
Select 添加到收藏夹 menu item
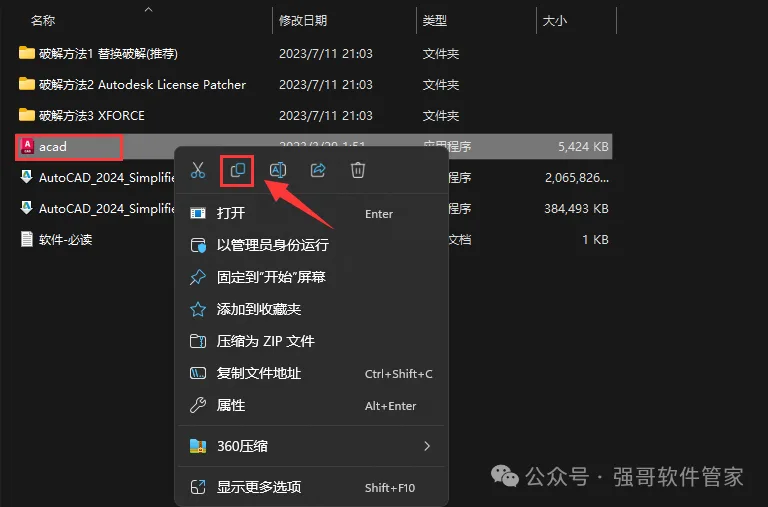(312, 309)
